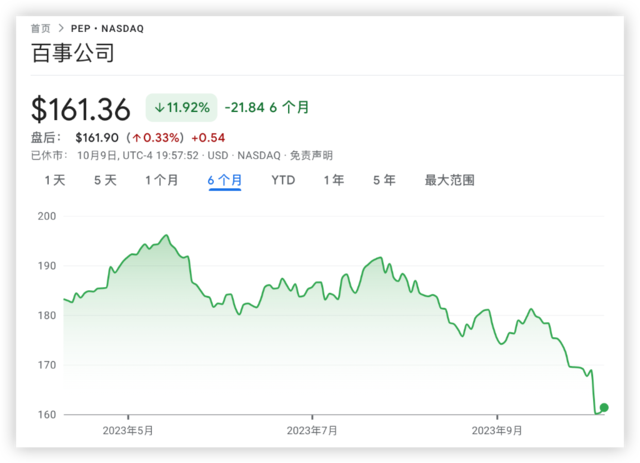Viewport: 640px width, 463px height.
Task: Select the YTD range tab
Action: (283, 180)
